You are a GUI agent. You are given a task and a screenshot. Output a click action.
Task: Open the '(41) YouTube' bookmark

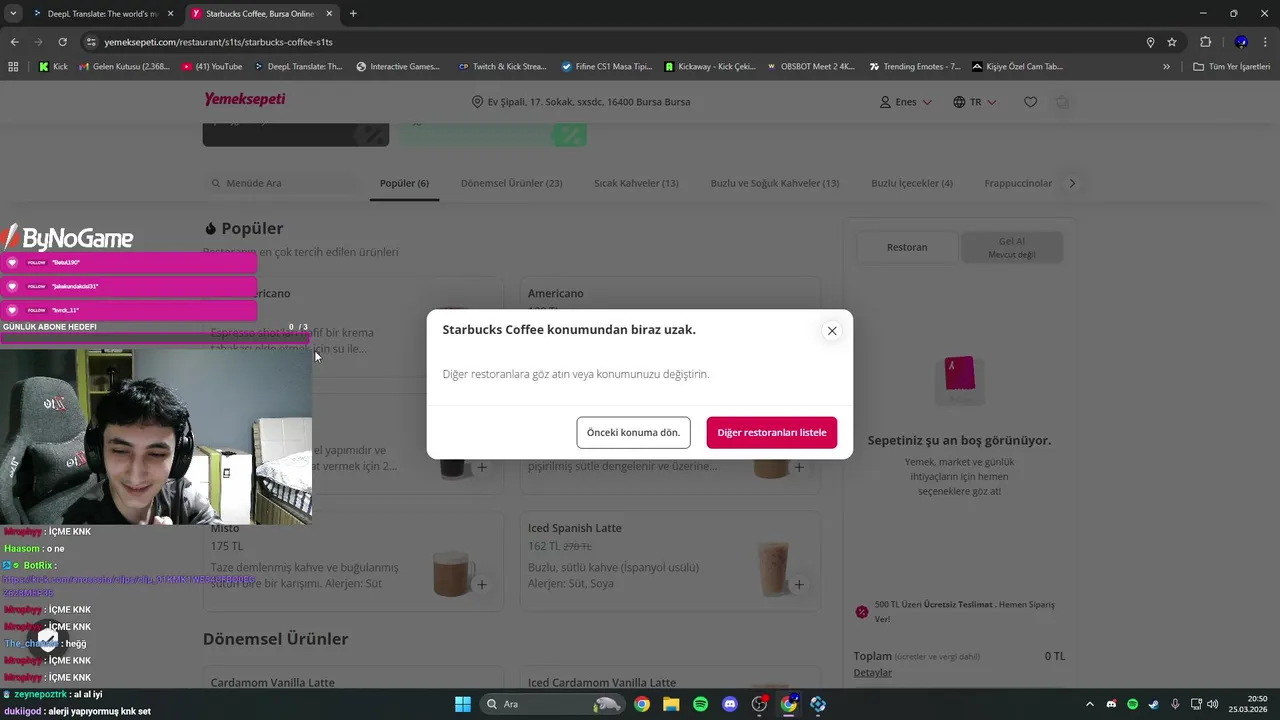coord(212,67)
